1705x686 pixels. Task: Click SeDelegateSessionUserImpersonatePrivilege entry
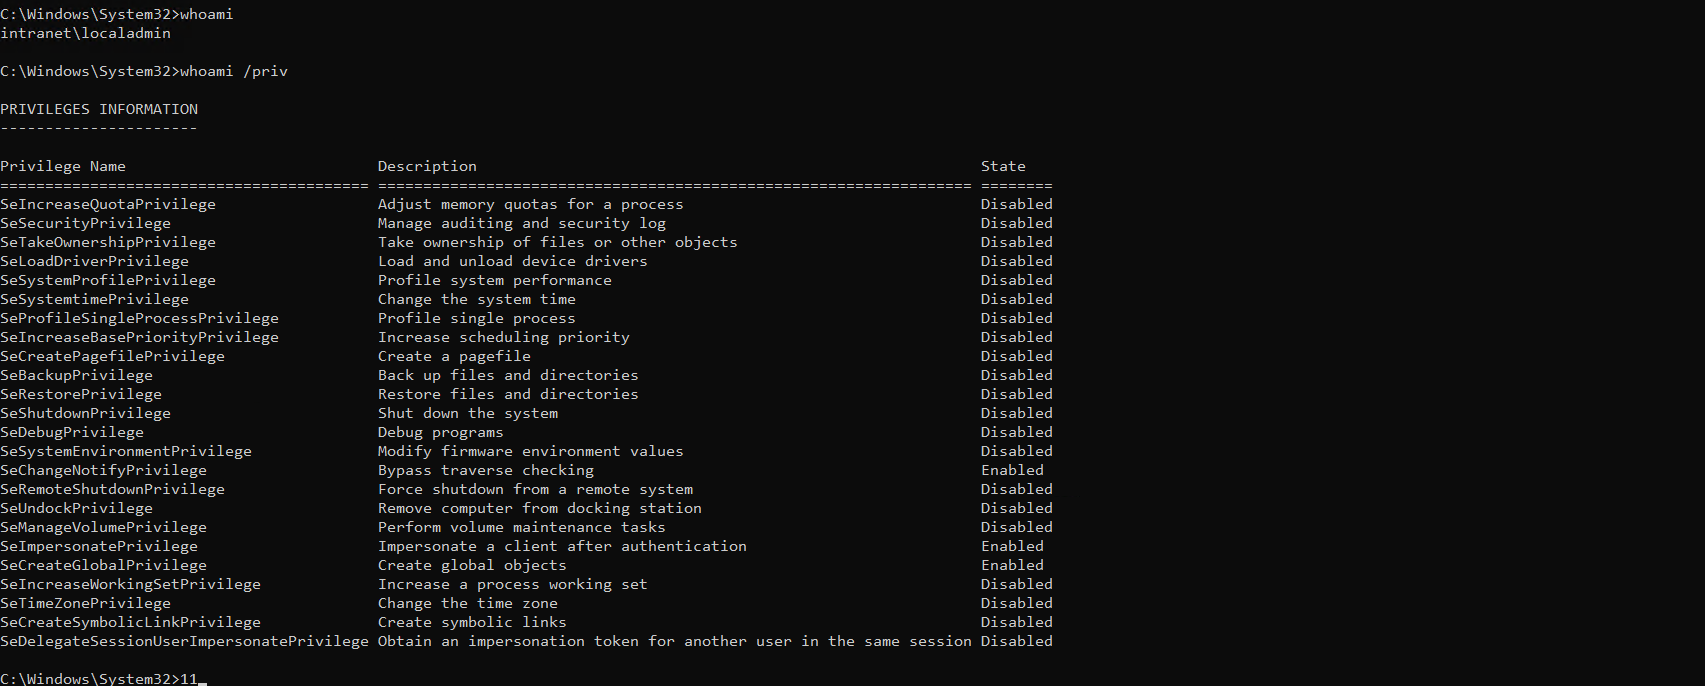184,641
